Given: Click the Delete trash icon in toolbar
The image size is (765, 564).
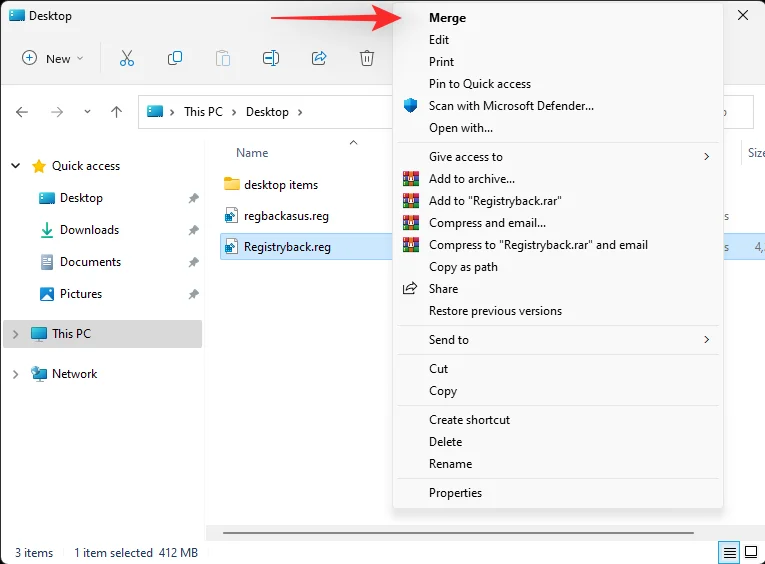Looking at the screenshot, I should point(367,58).
